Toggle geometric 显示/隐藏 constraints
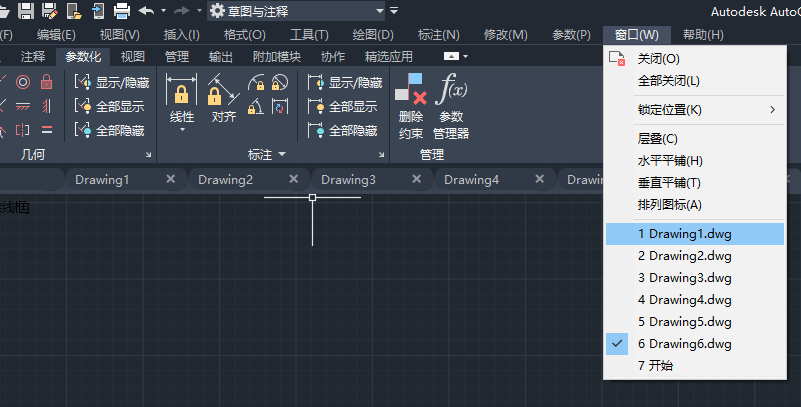The width and height of the screenshot is (801, 407). [111, 82]
